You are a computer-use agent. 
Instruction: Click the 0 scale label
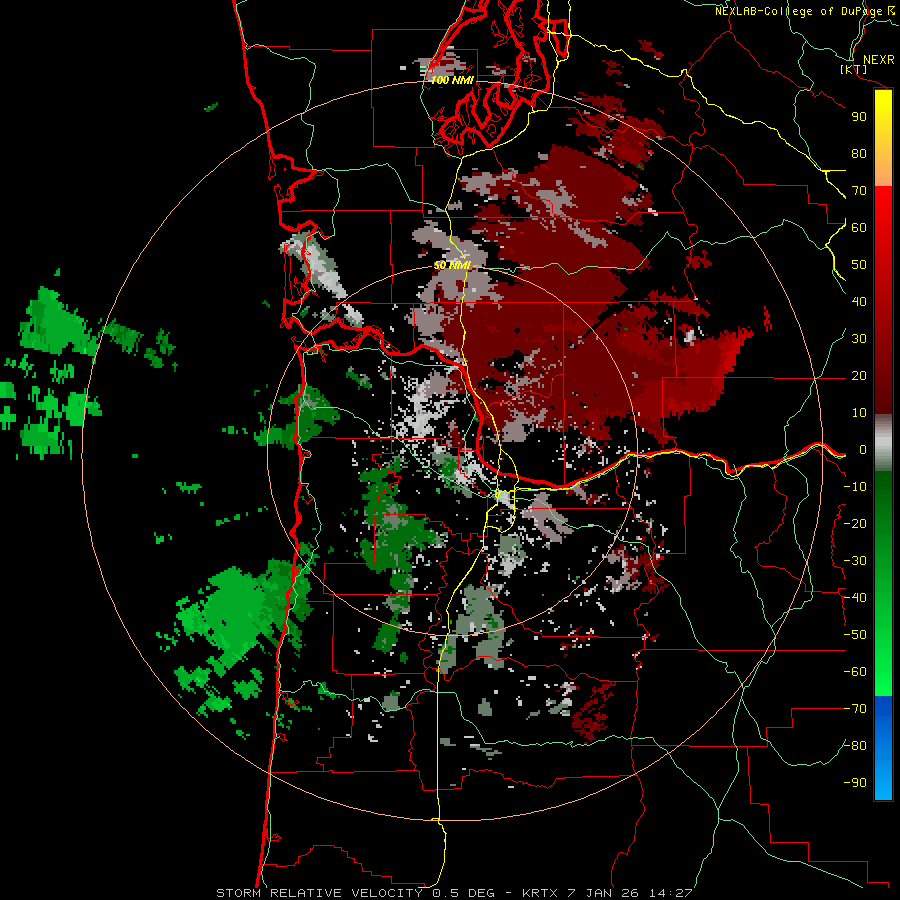[863, 449]
